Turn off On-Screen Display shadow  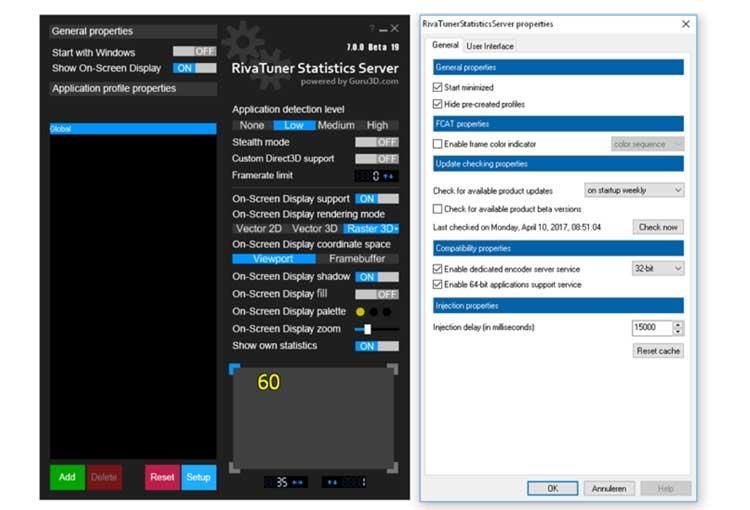377,277
